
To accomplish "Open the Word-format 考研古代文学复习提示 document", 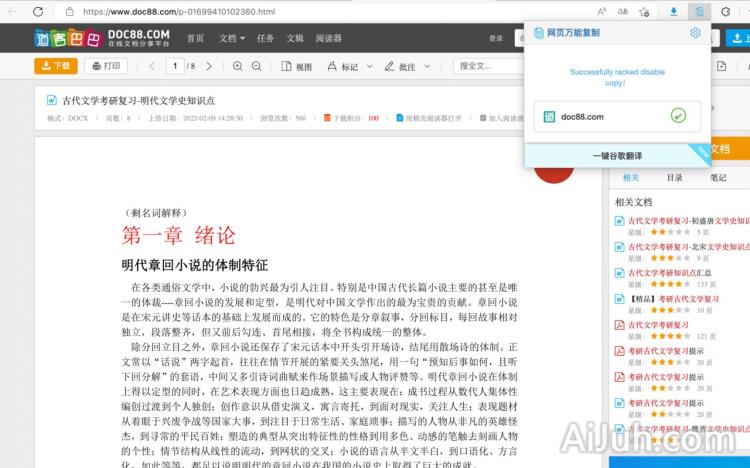I will (666, 403).
